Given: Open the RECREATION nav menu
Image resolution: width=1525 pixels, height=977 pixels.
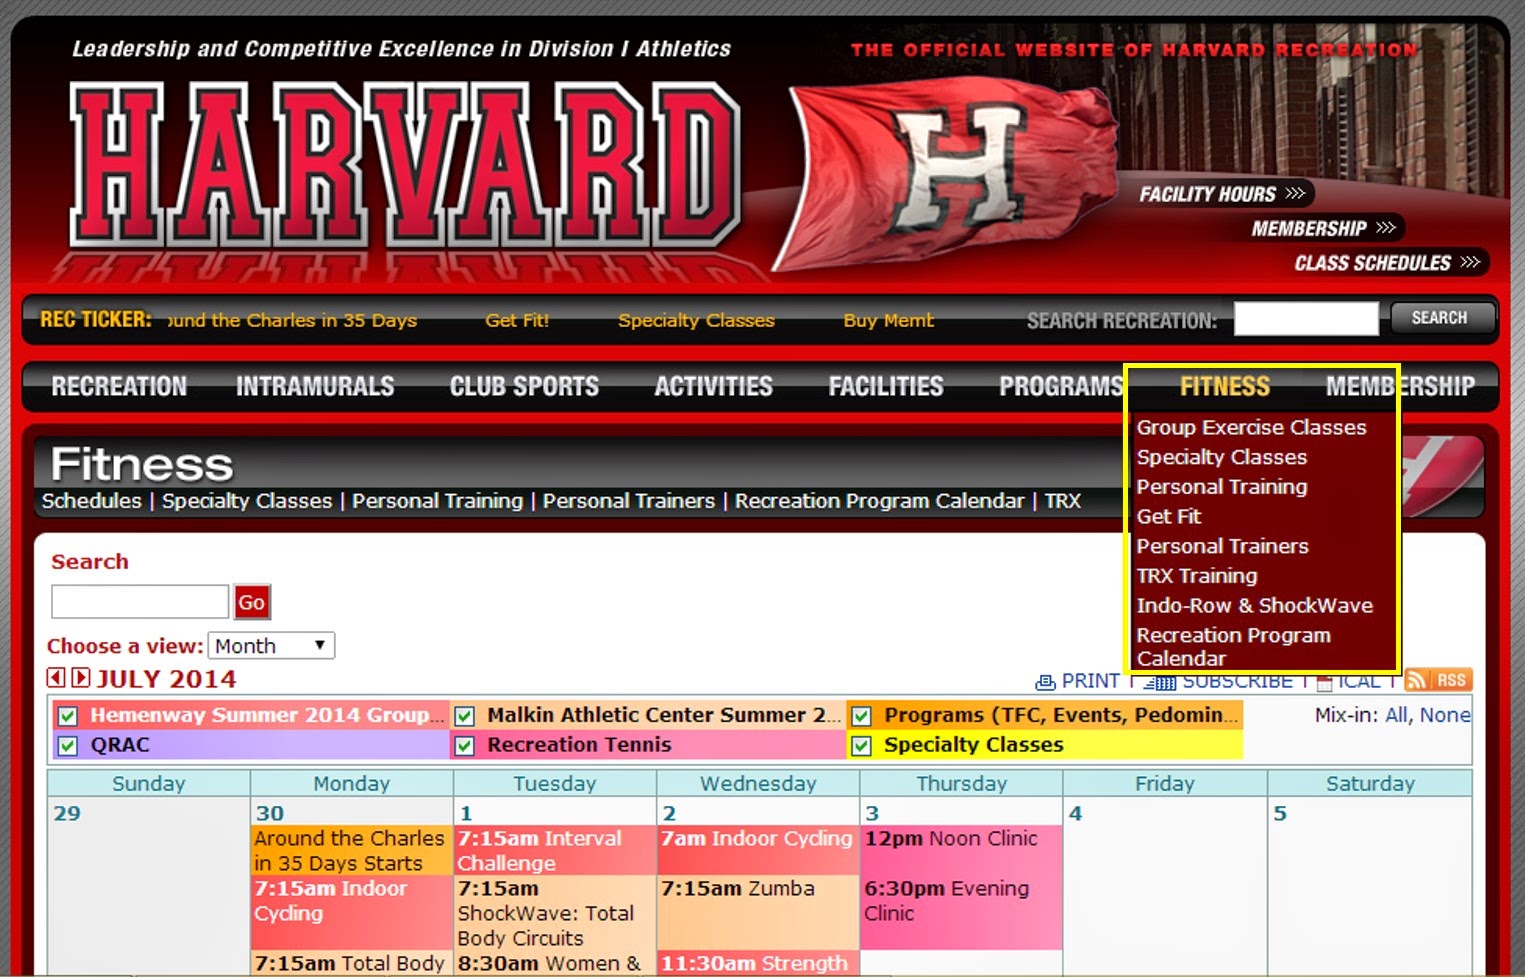Looking at the screenshot, I should (x=119, y=386).
